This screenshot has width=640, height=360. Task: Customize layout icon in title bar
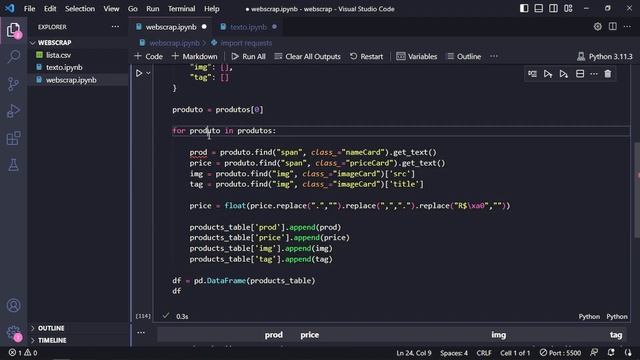(x=568, y=9)
